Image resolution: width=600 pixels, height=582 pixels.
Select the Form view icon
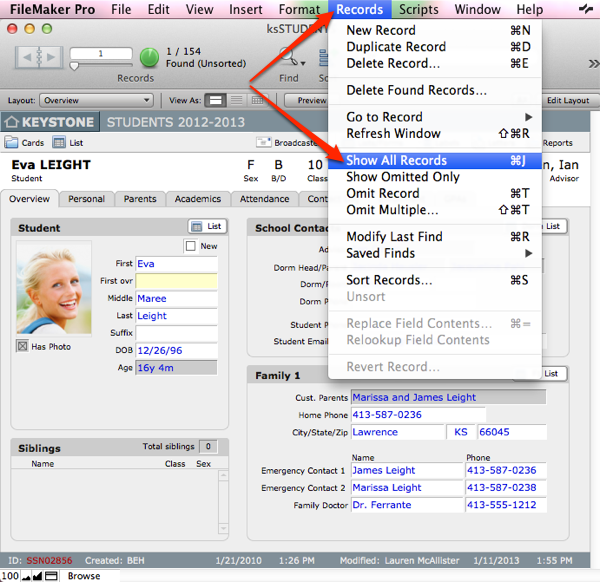click(x=214, y=100)
